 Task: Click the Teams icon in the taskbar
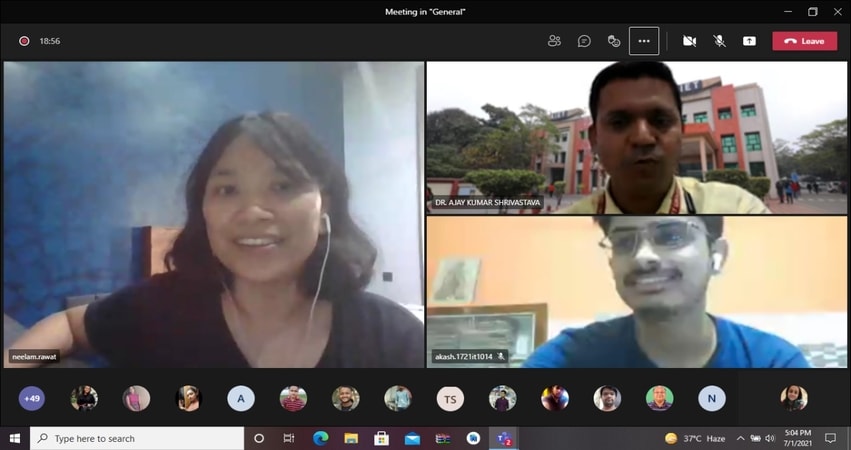click(x=503, y=438)
